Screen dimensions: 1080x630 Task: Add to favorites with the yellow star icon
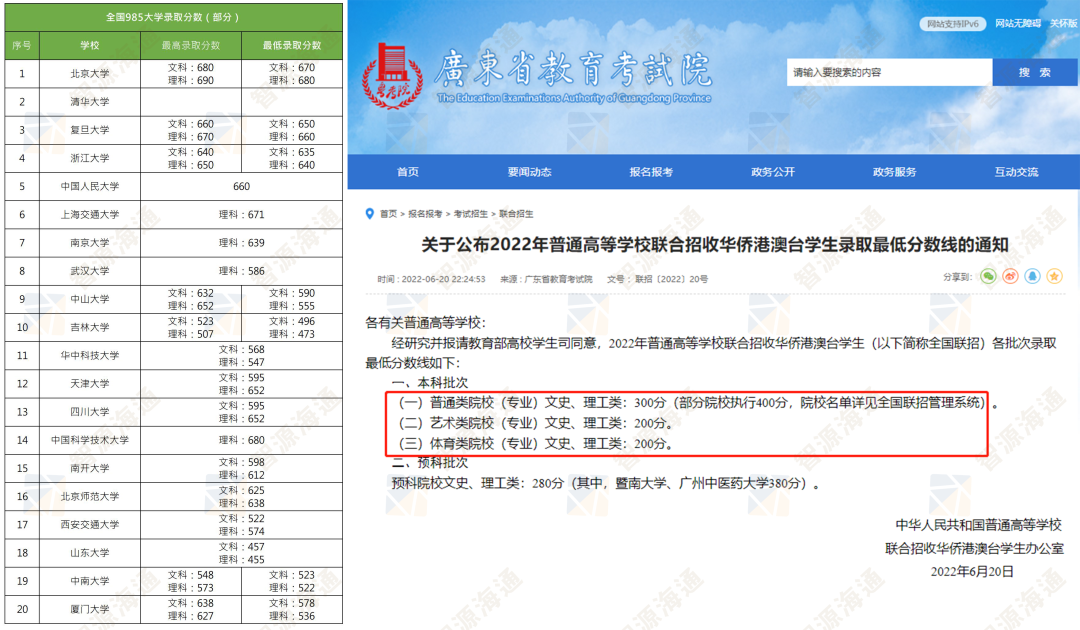(1055, 277)
